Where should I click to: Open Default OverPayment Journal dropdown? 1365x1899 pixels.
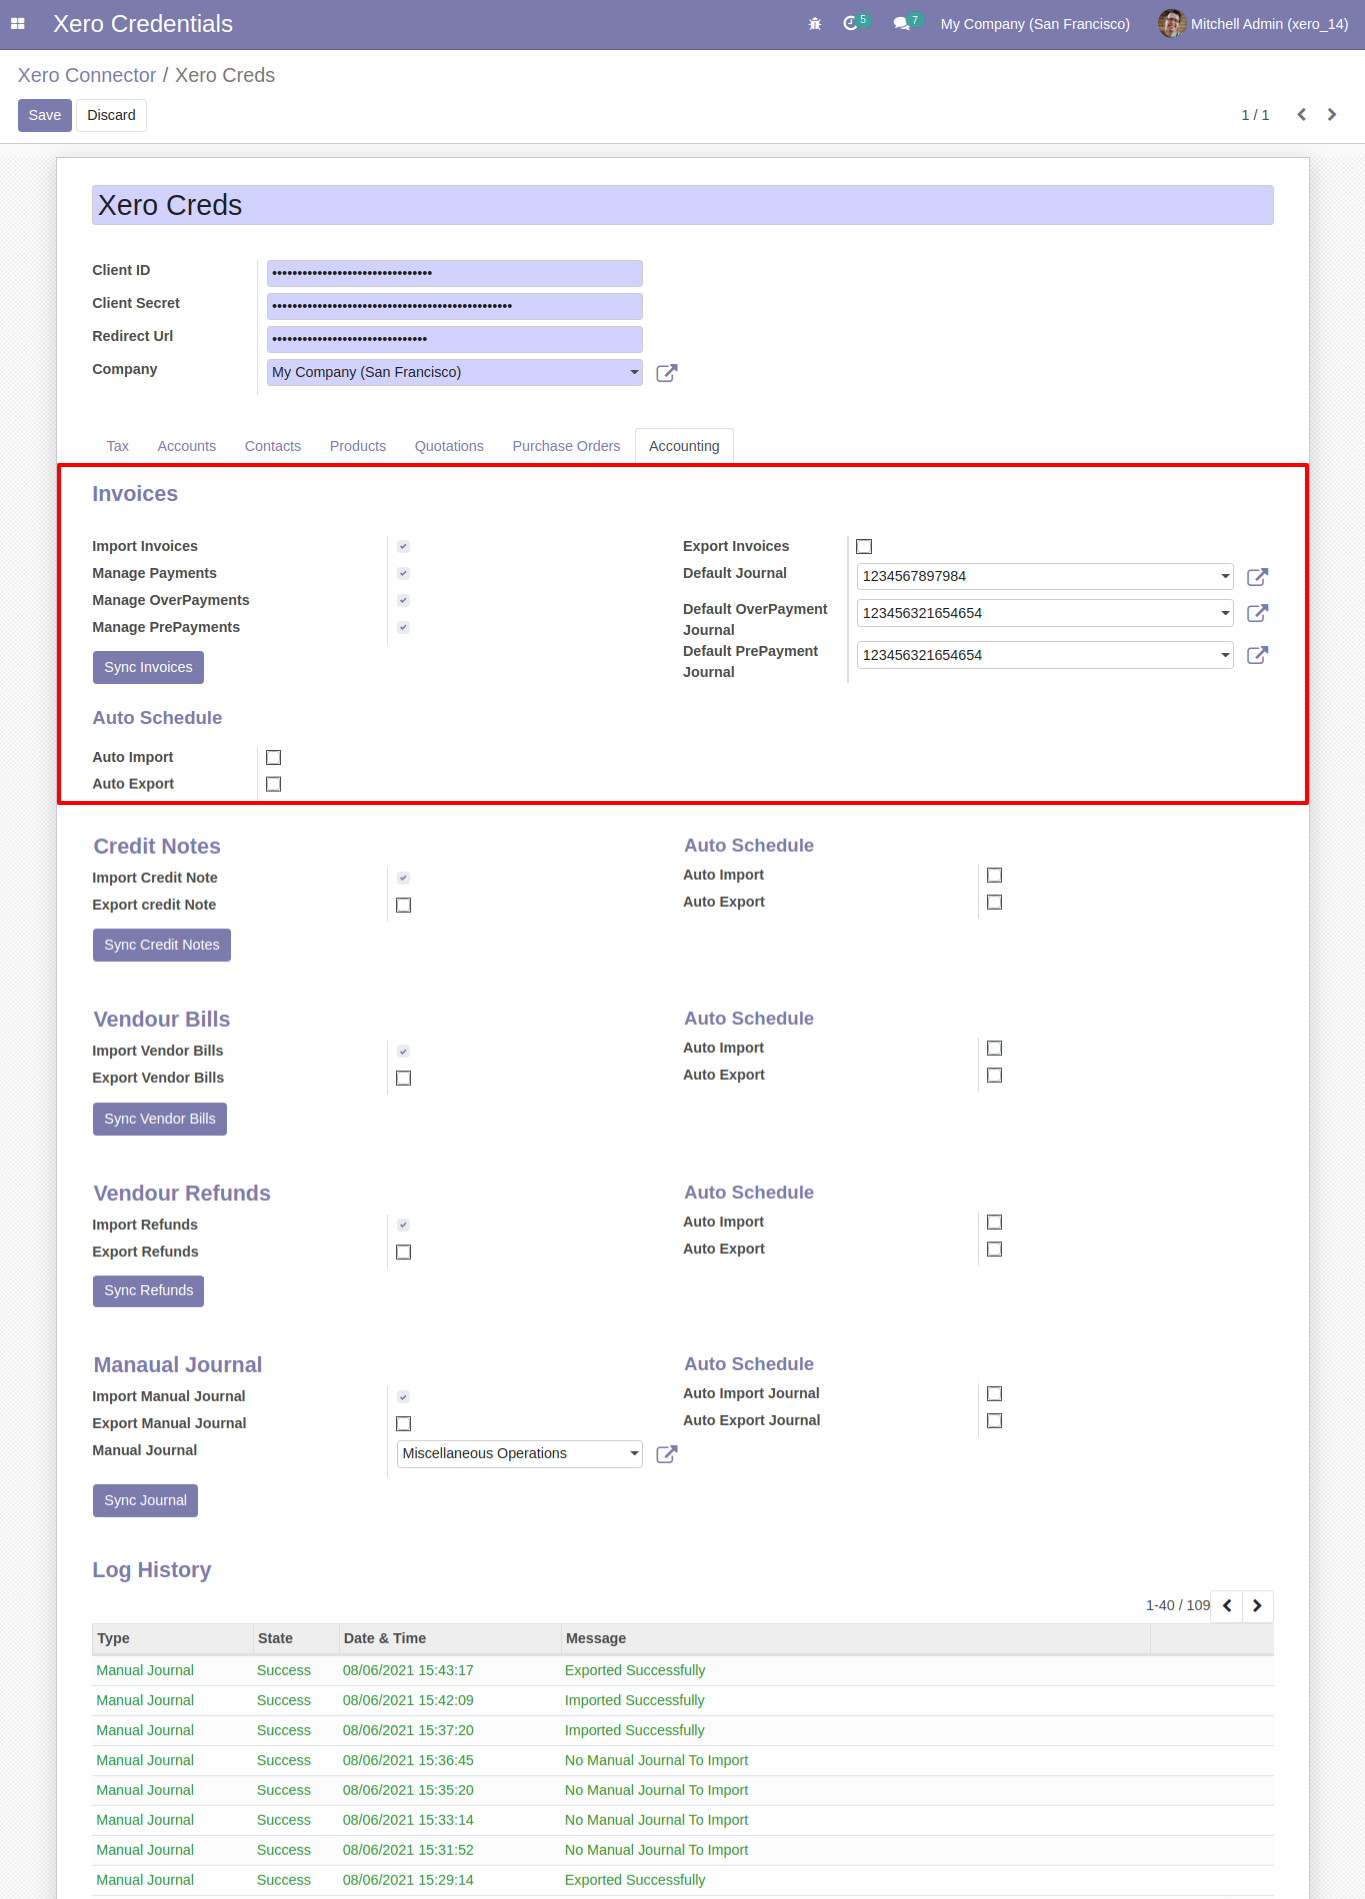(x=1045, y=613)
